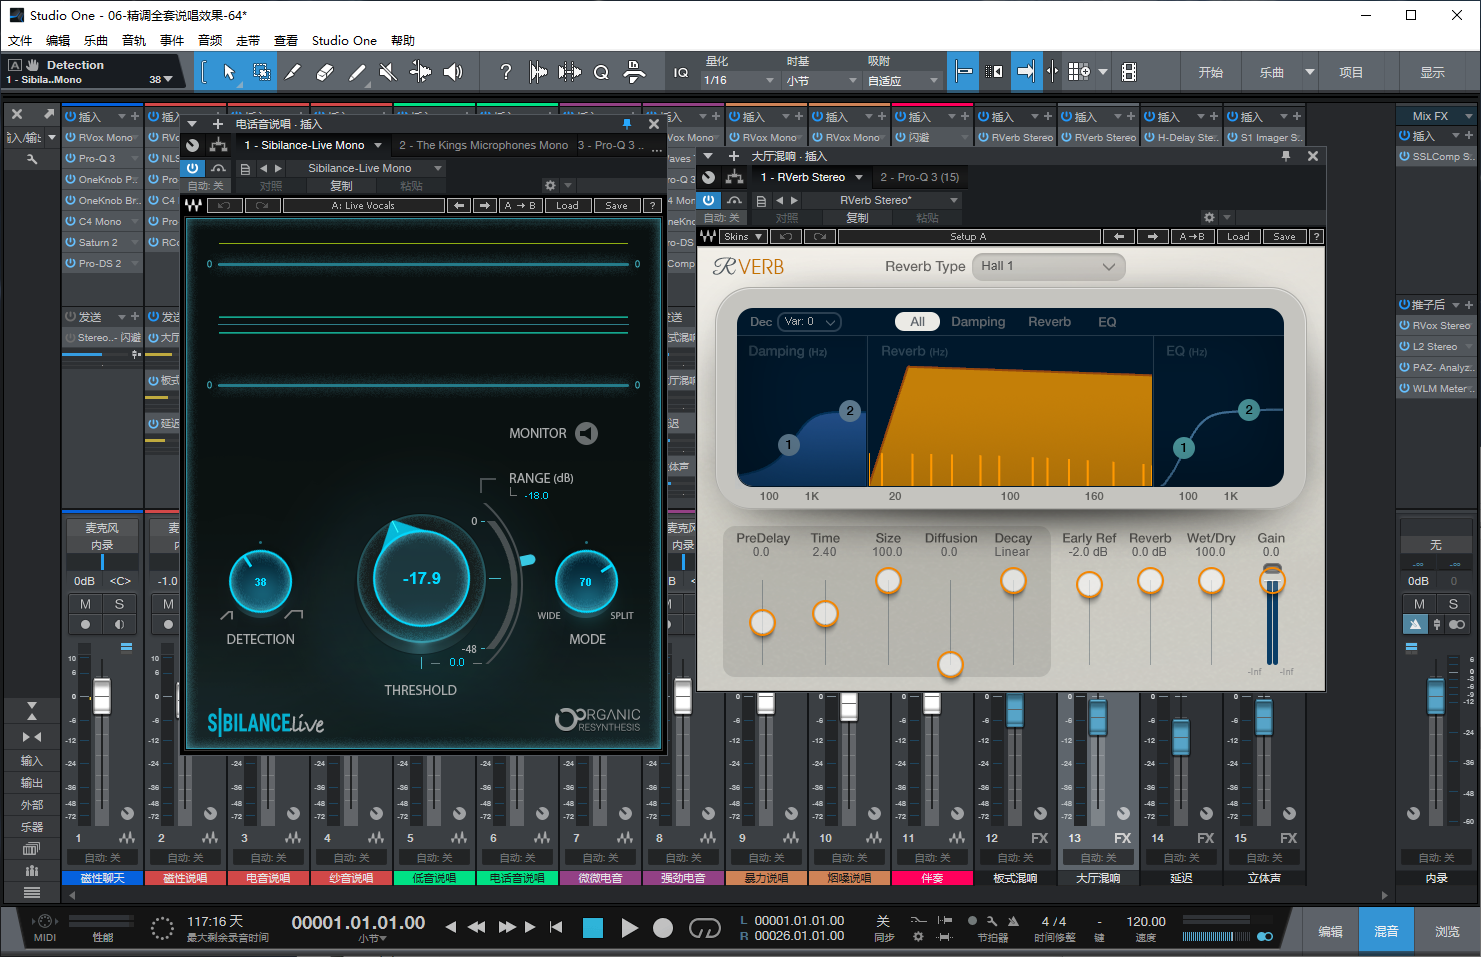Viewport: 1481px width, 957px height.
Task: Mute mixer channel 1
Action: (x=85, y=604)
